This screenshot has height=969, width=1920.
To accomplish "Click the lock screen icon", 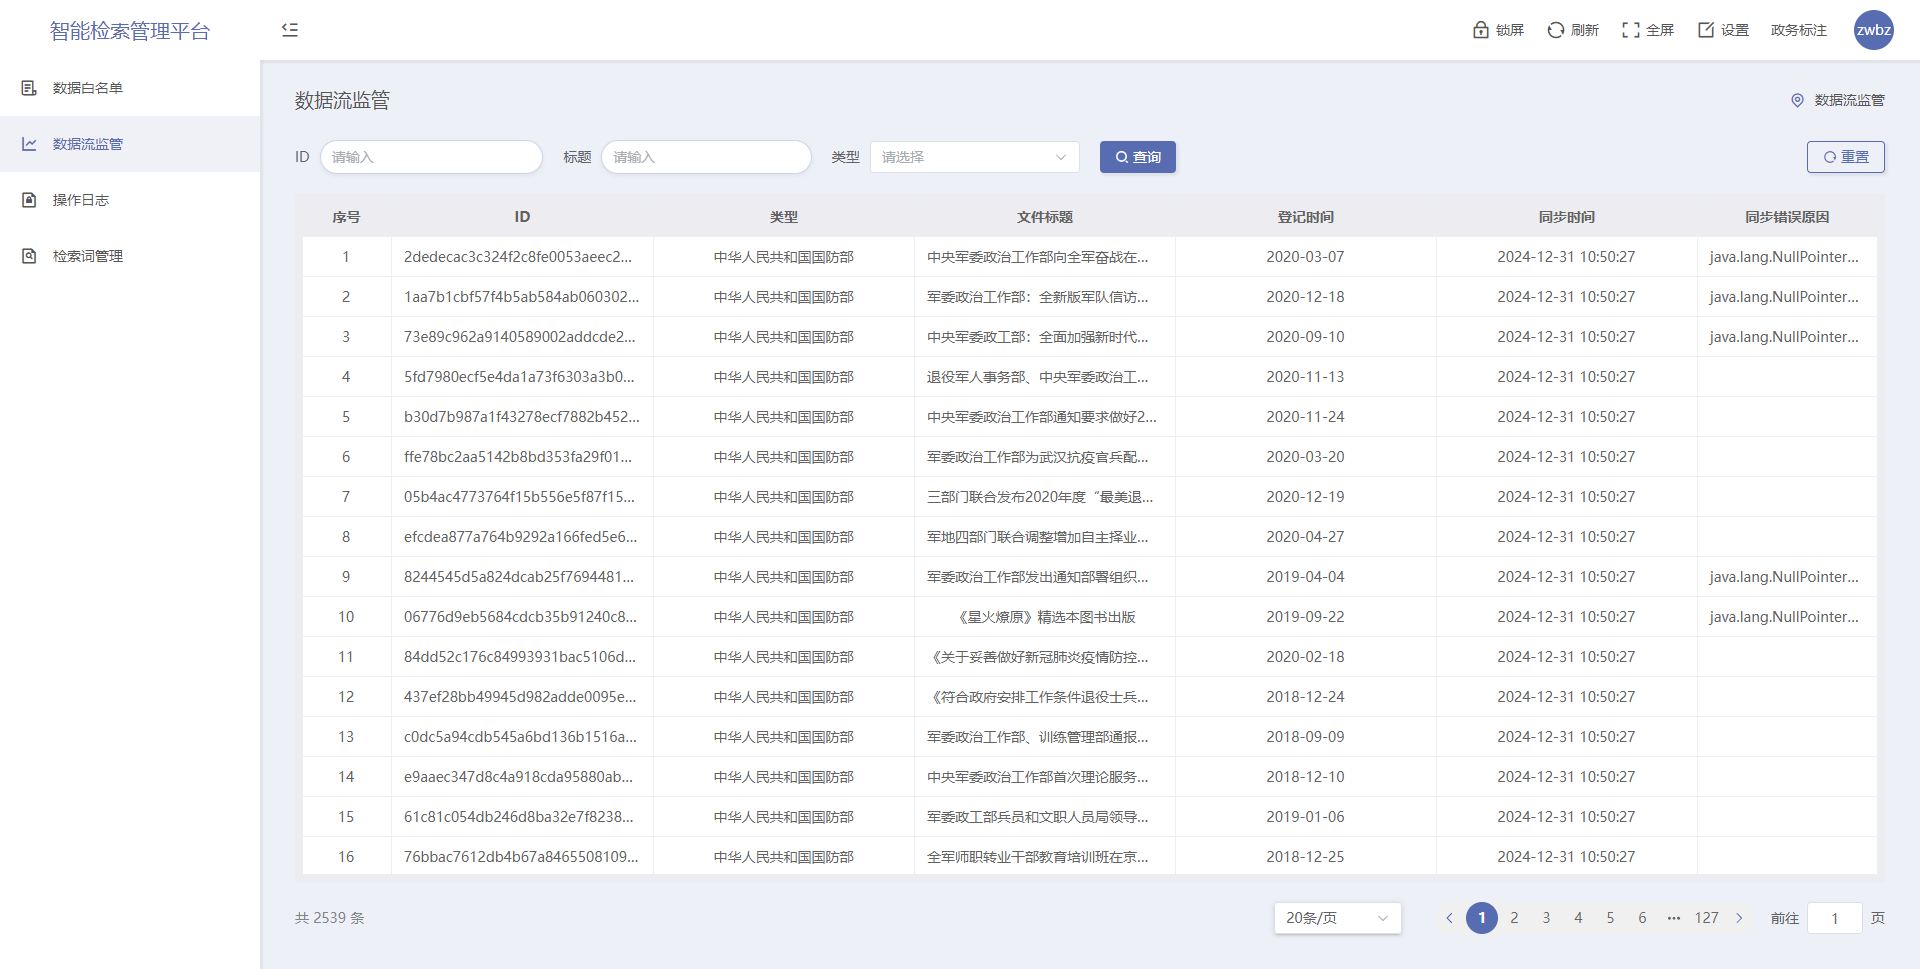I will 1481,30.
